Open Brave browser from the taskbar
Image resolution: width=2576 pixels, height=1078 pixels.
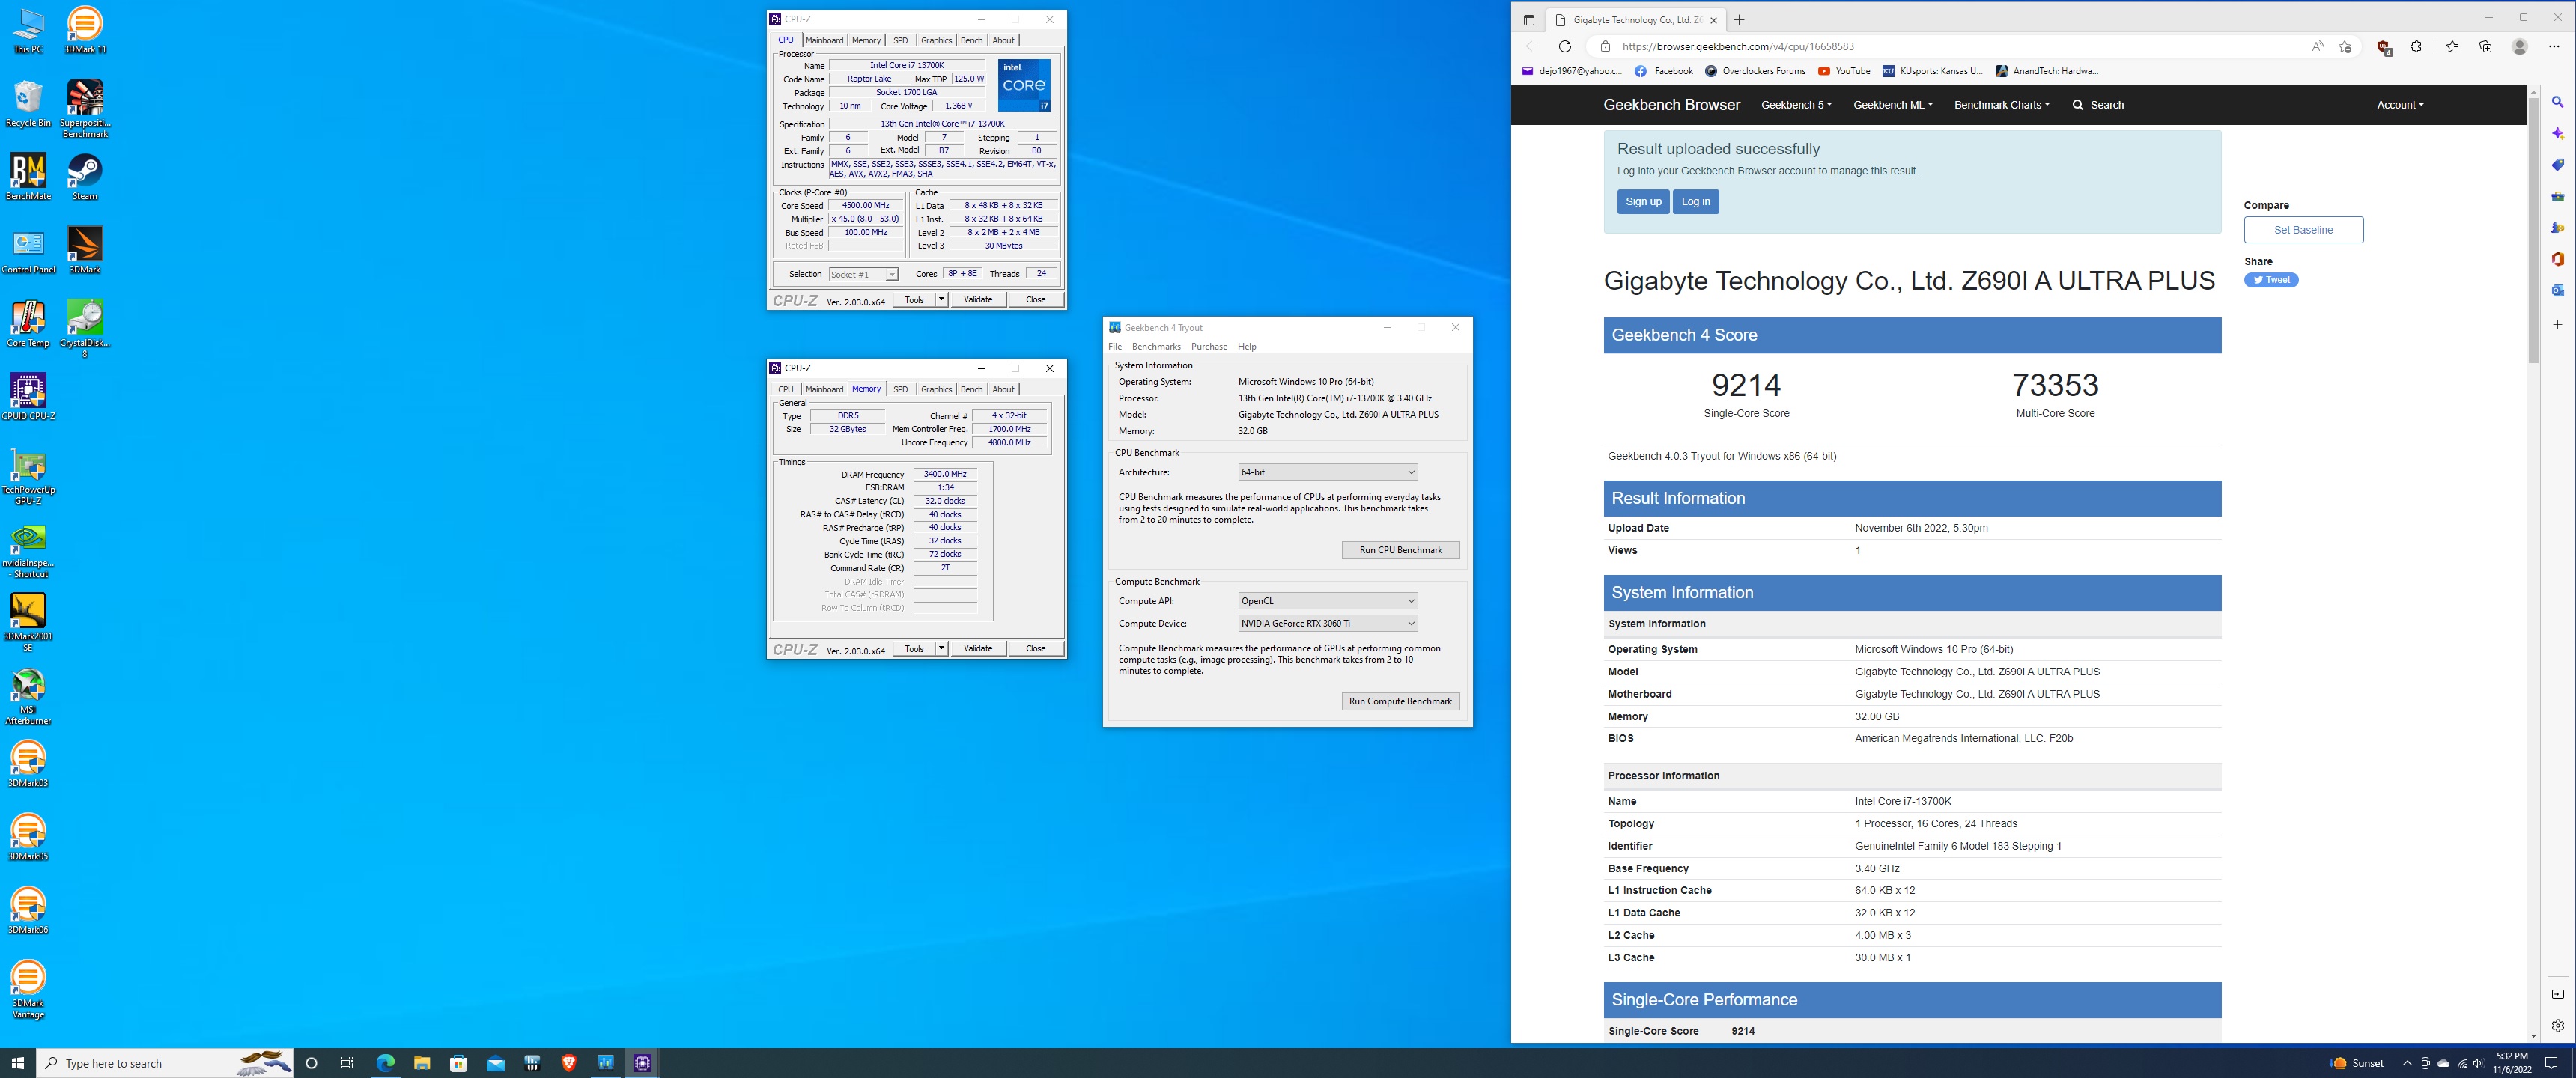pos(569,1063)
